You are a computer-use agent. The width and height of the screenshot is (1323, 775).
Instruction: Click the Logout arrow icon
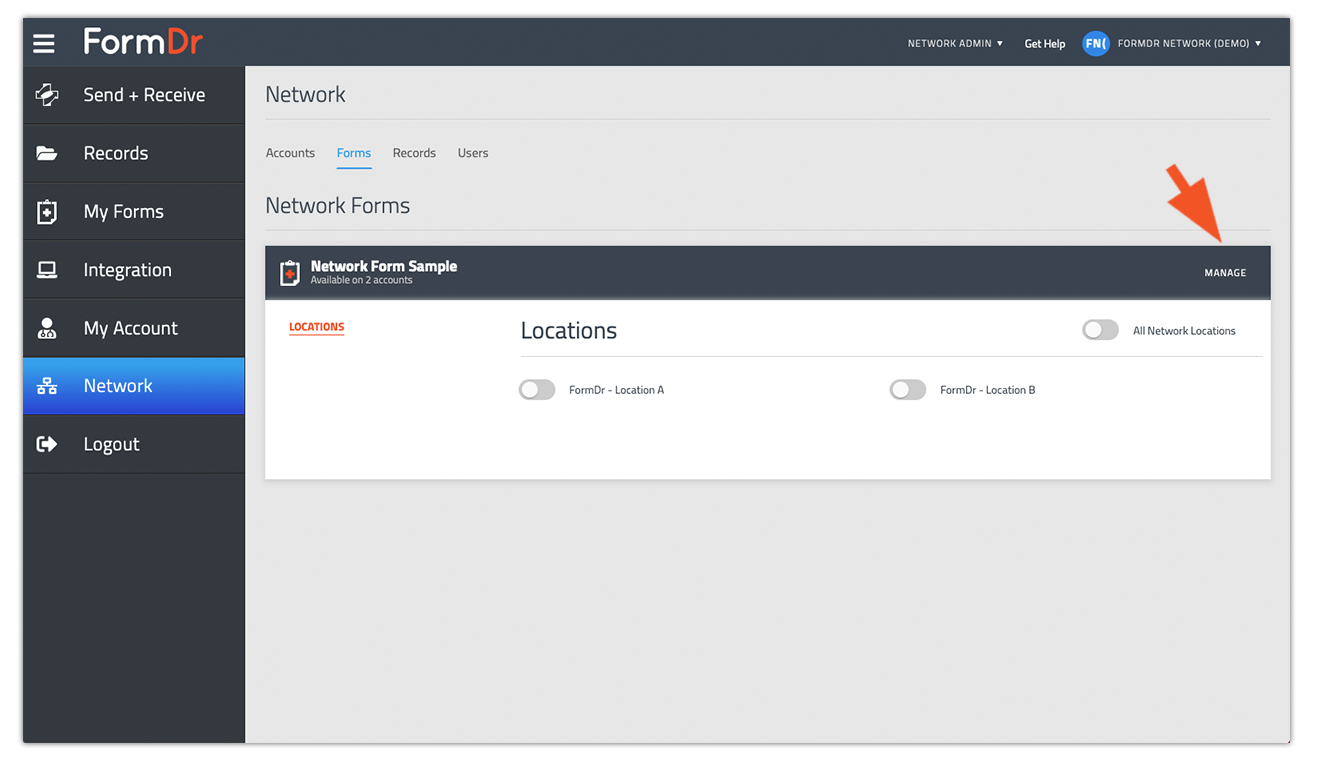coord(47,444)
